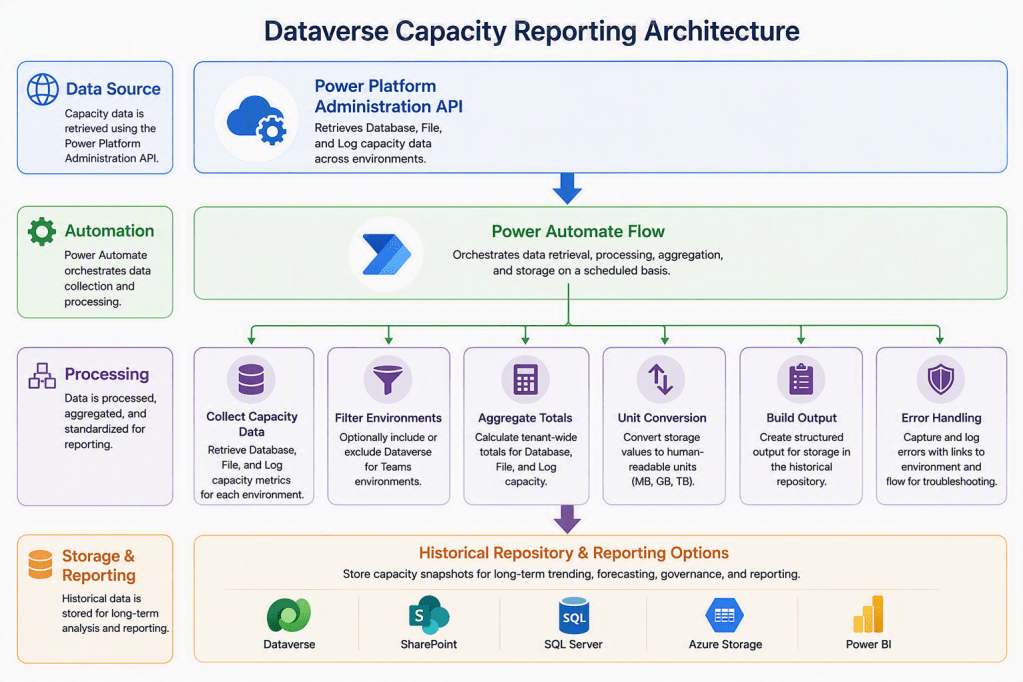Click the database icon above Collect Capacity Data
This screenshot has width=1023, height=682.
pos(251,379)
